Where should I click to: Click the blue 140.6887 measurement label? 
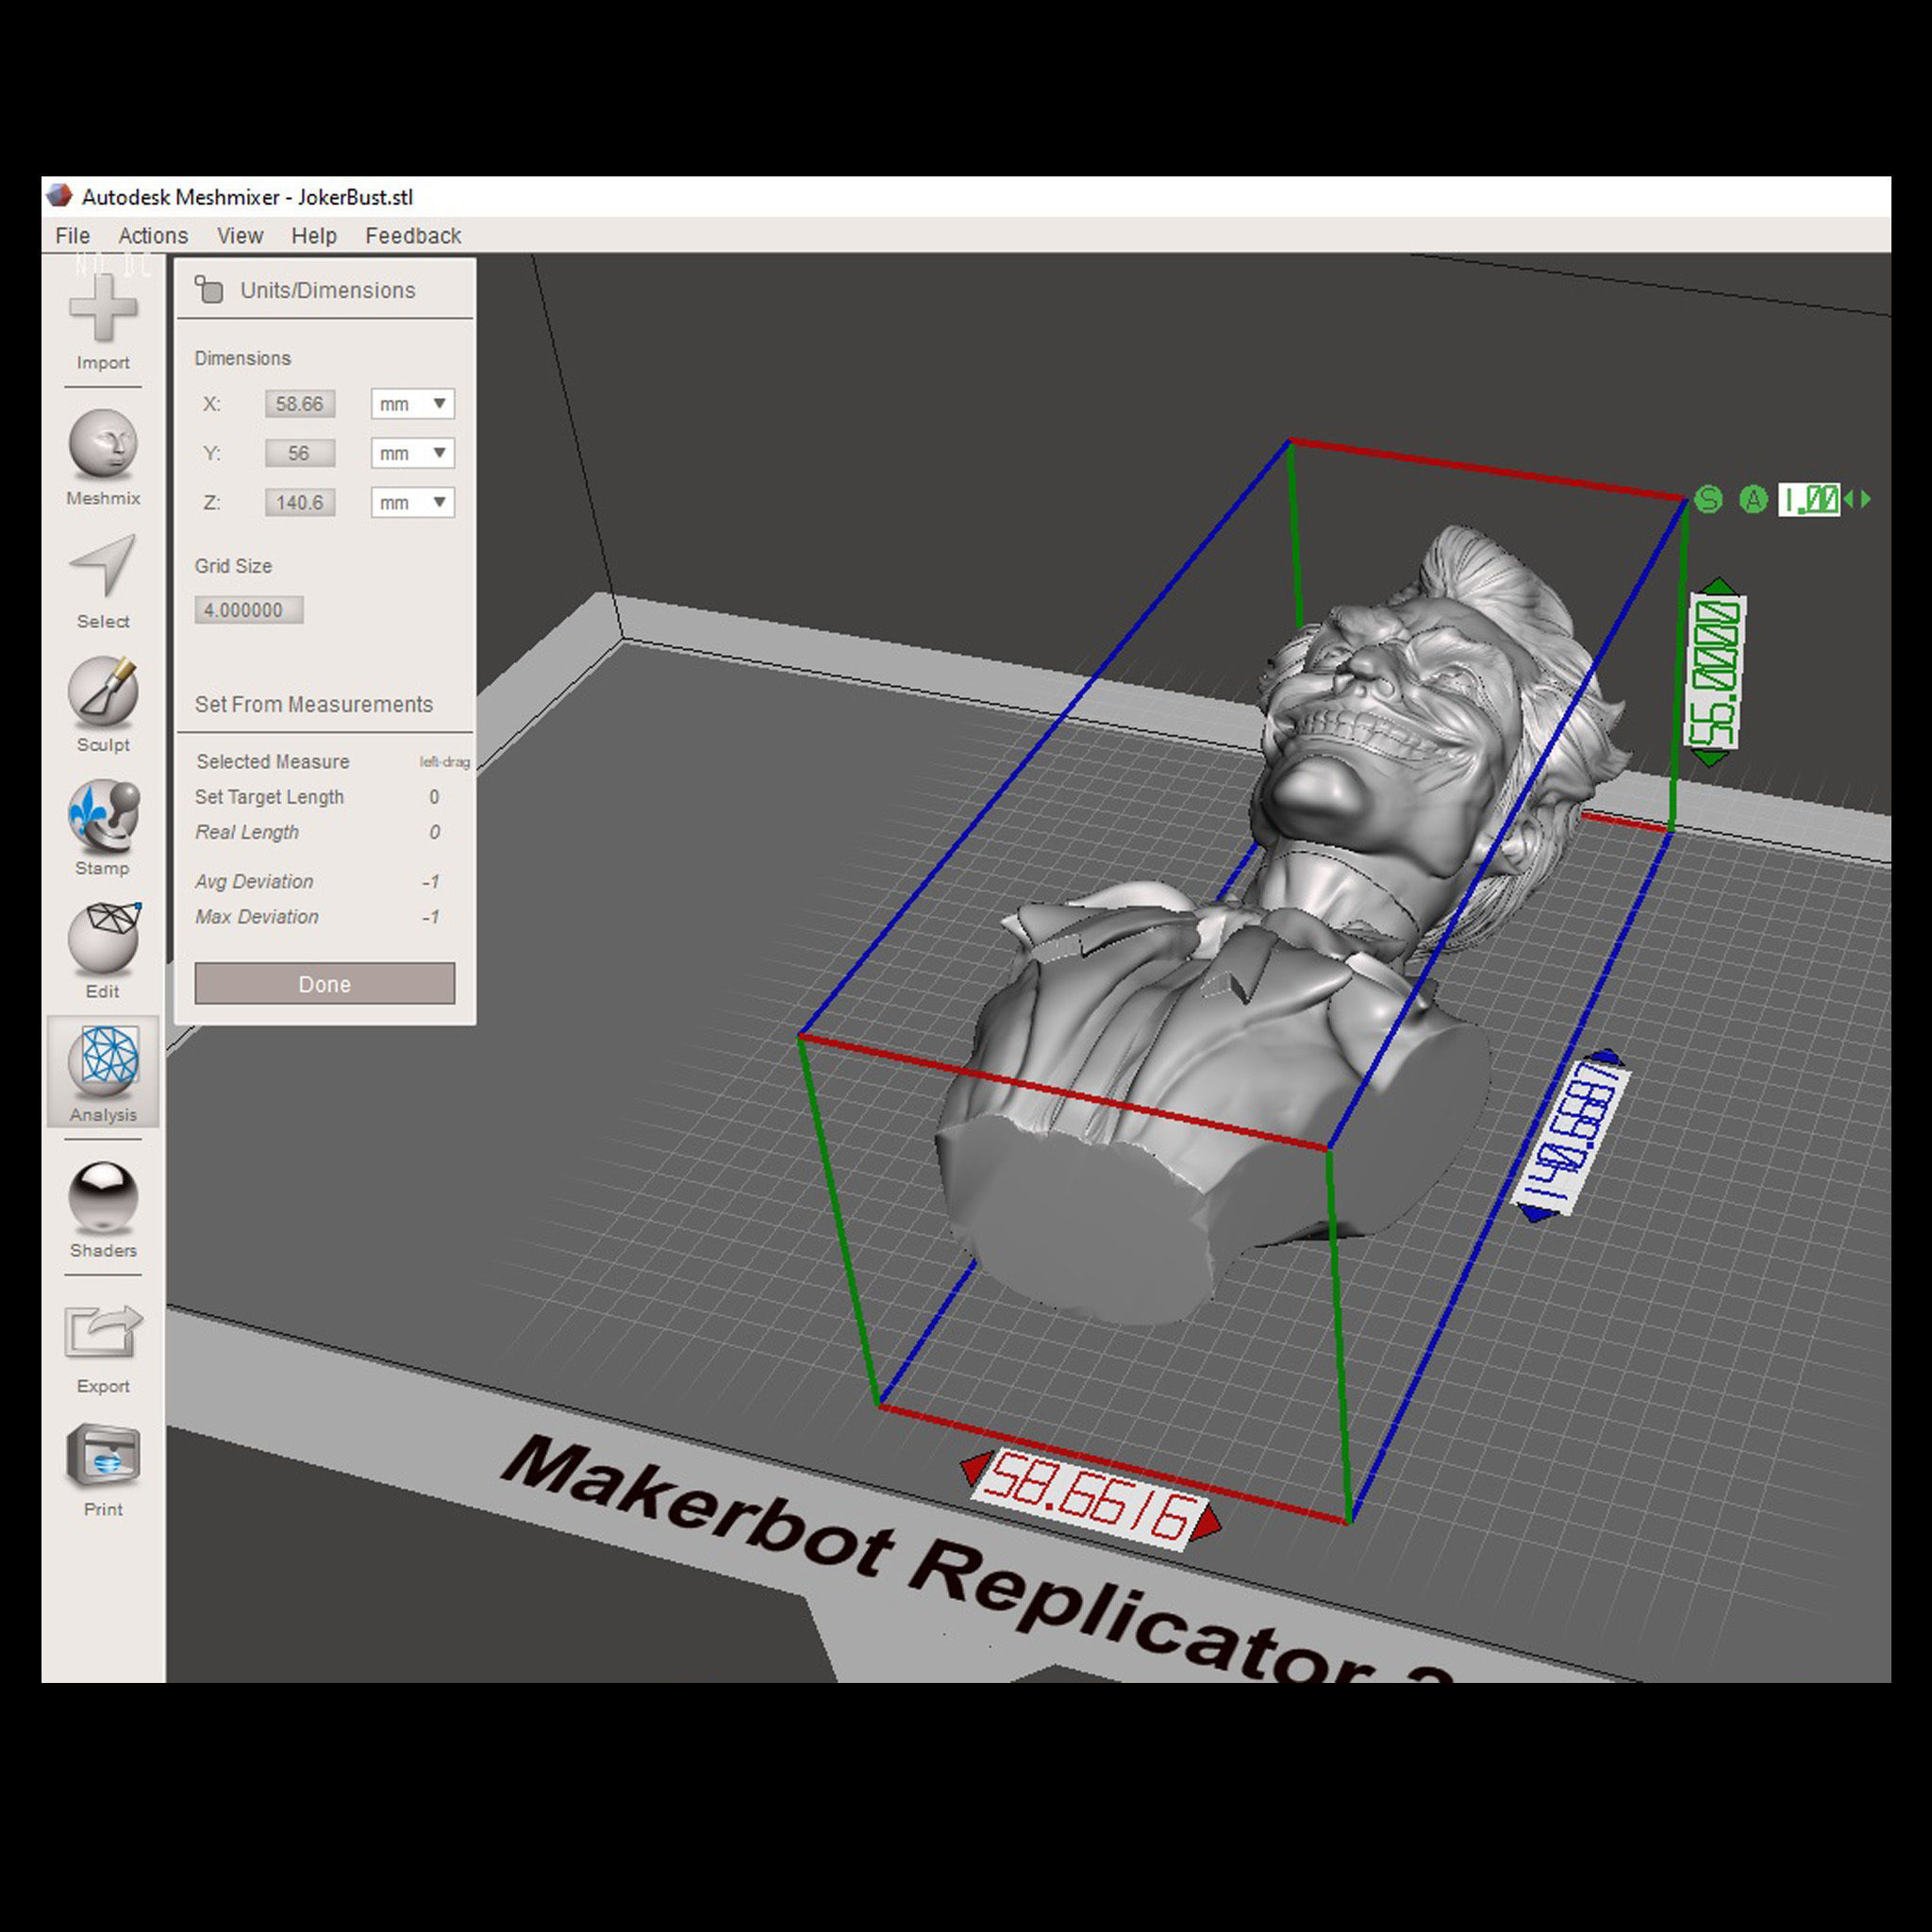pos(1571,1137)
